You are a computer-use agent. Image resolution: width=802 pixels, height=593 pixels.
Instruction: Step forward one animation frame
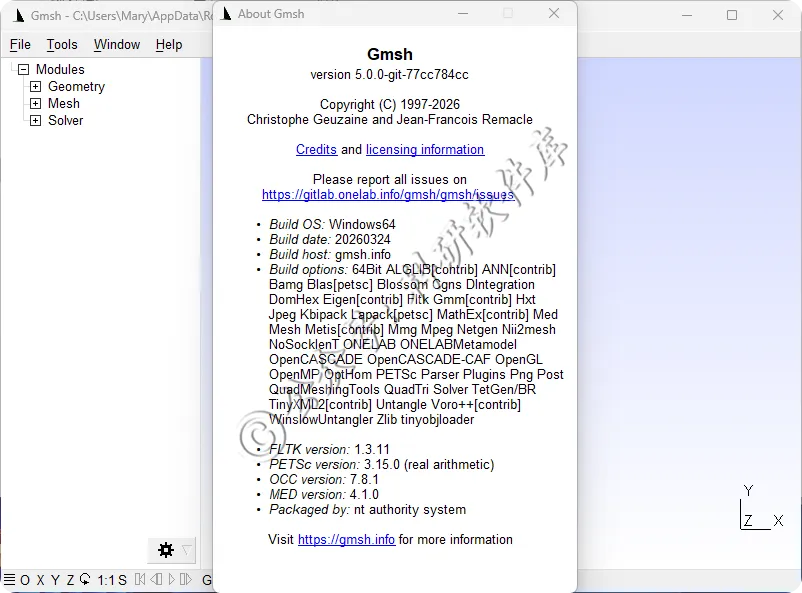(186, 579)
